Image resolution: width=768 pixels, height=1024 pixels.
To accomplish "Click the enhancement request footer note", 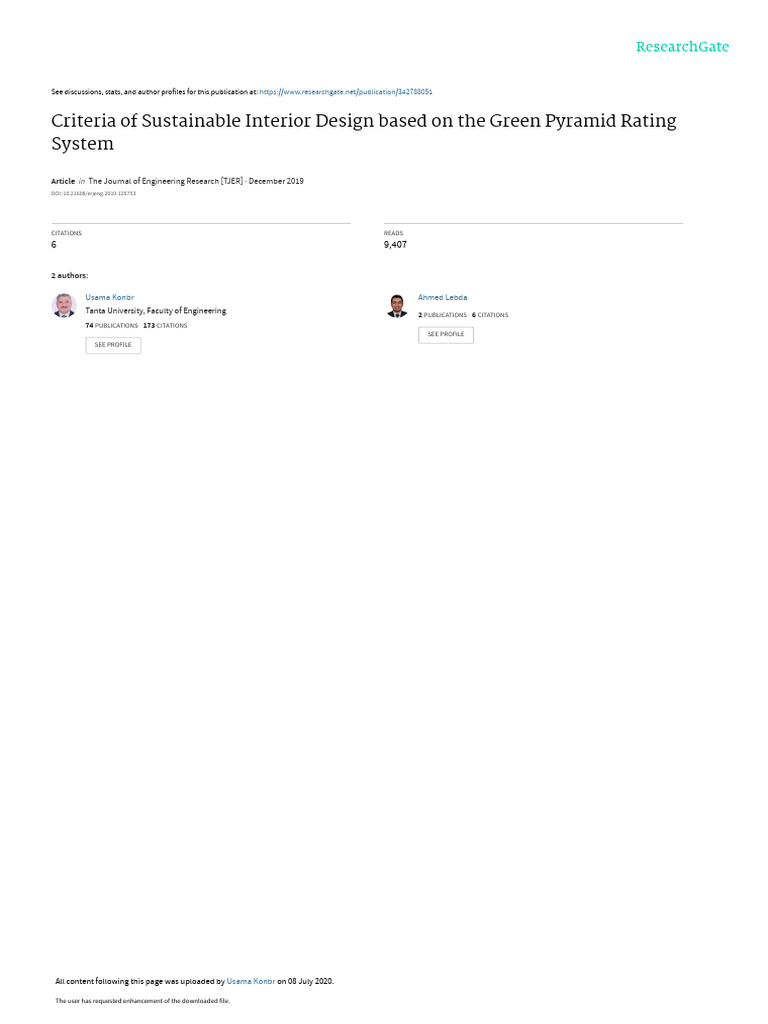I will [x=142, y=1000].
